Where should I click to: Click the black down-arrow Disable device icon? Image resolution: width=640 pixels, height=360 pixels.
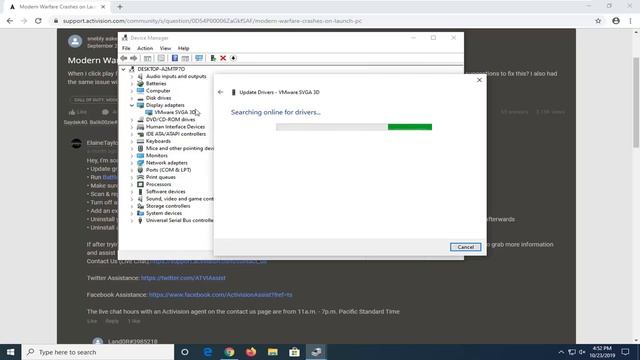coord(233,58)
